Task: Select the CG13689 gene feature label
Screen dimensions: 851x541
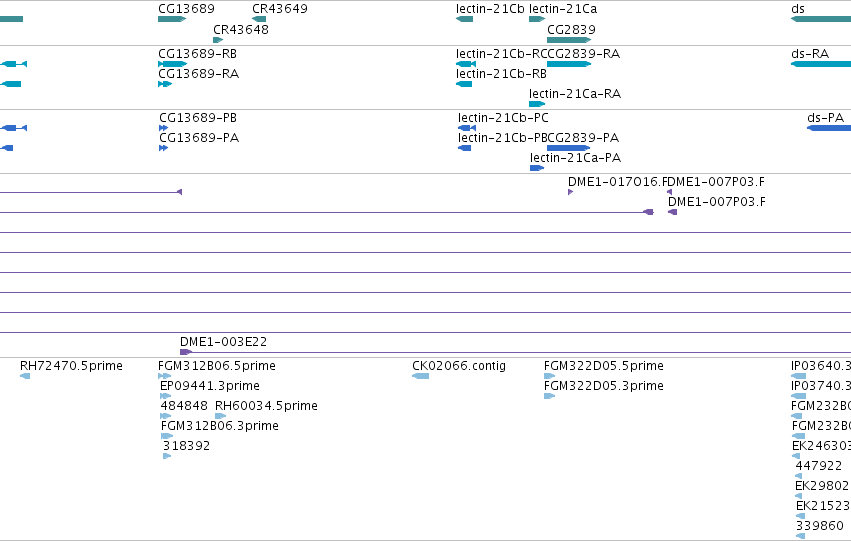Action: click(x=186, y=9)
